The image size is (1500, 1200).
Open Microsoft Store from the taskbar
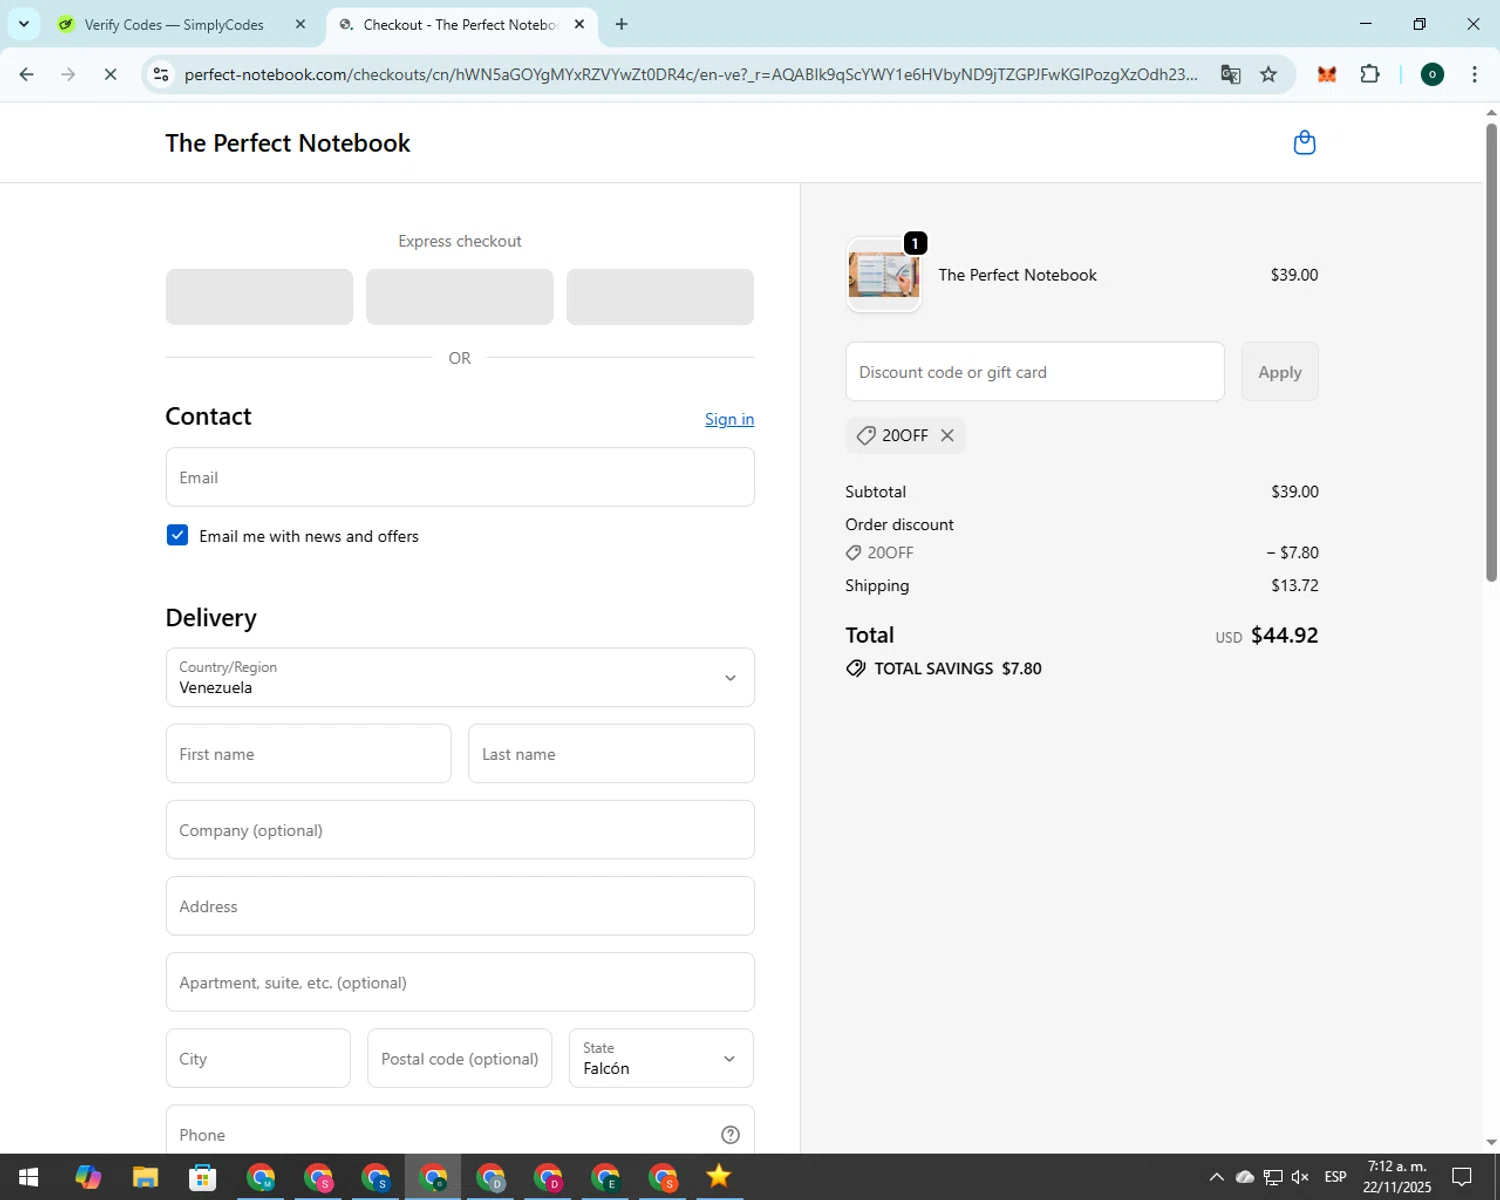tap(203, 1177)
